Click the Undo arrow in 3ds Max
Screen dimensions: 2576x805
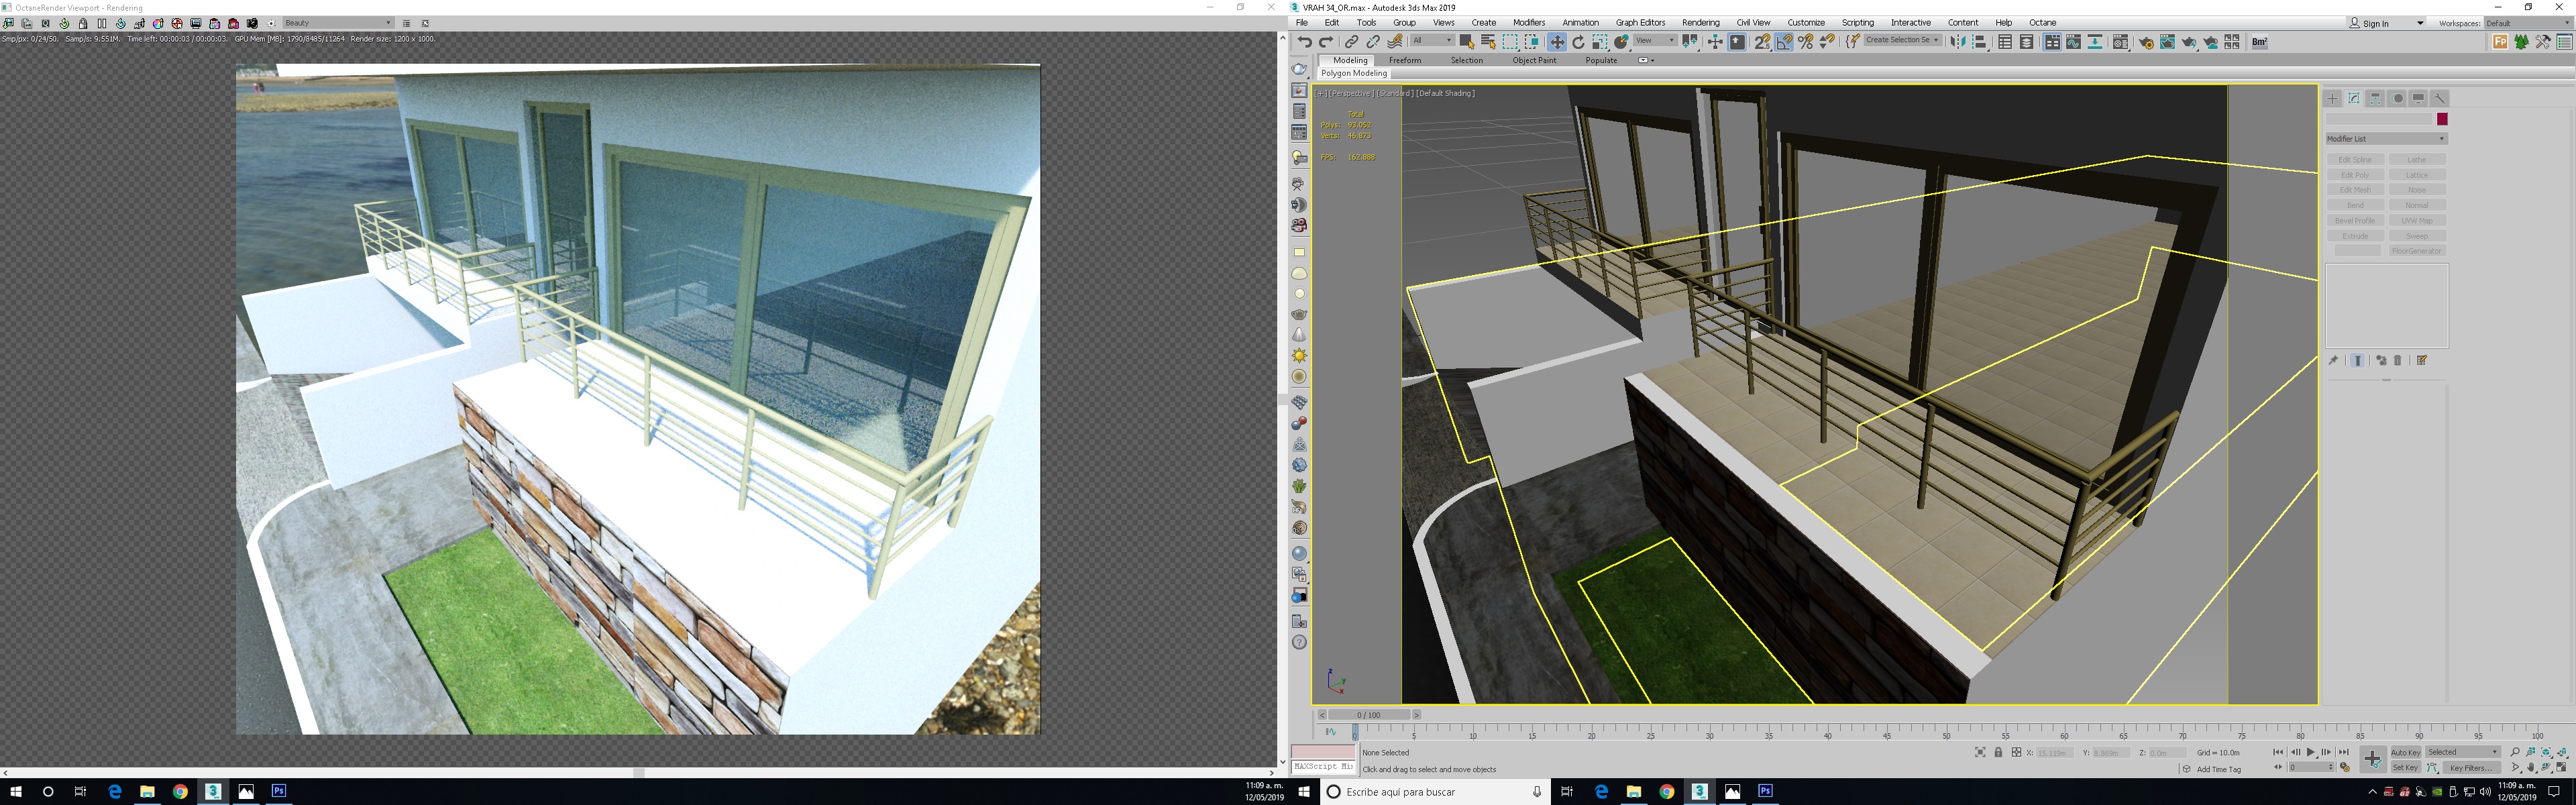1304,42
